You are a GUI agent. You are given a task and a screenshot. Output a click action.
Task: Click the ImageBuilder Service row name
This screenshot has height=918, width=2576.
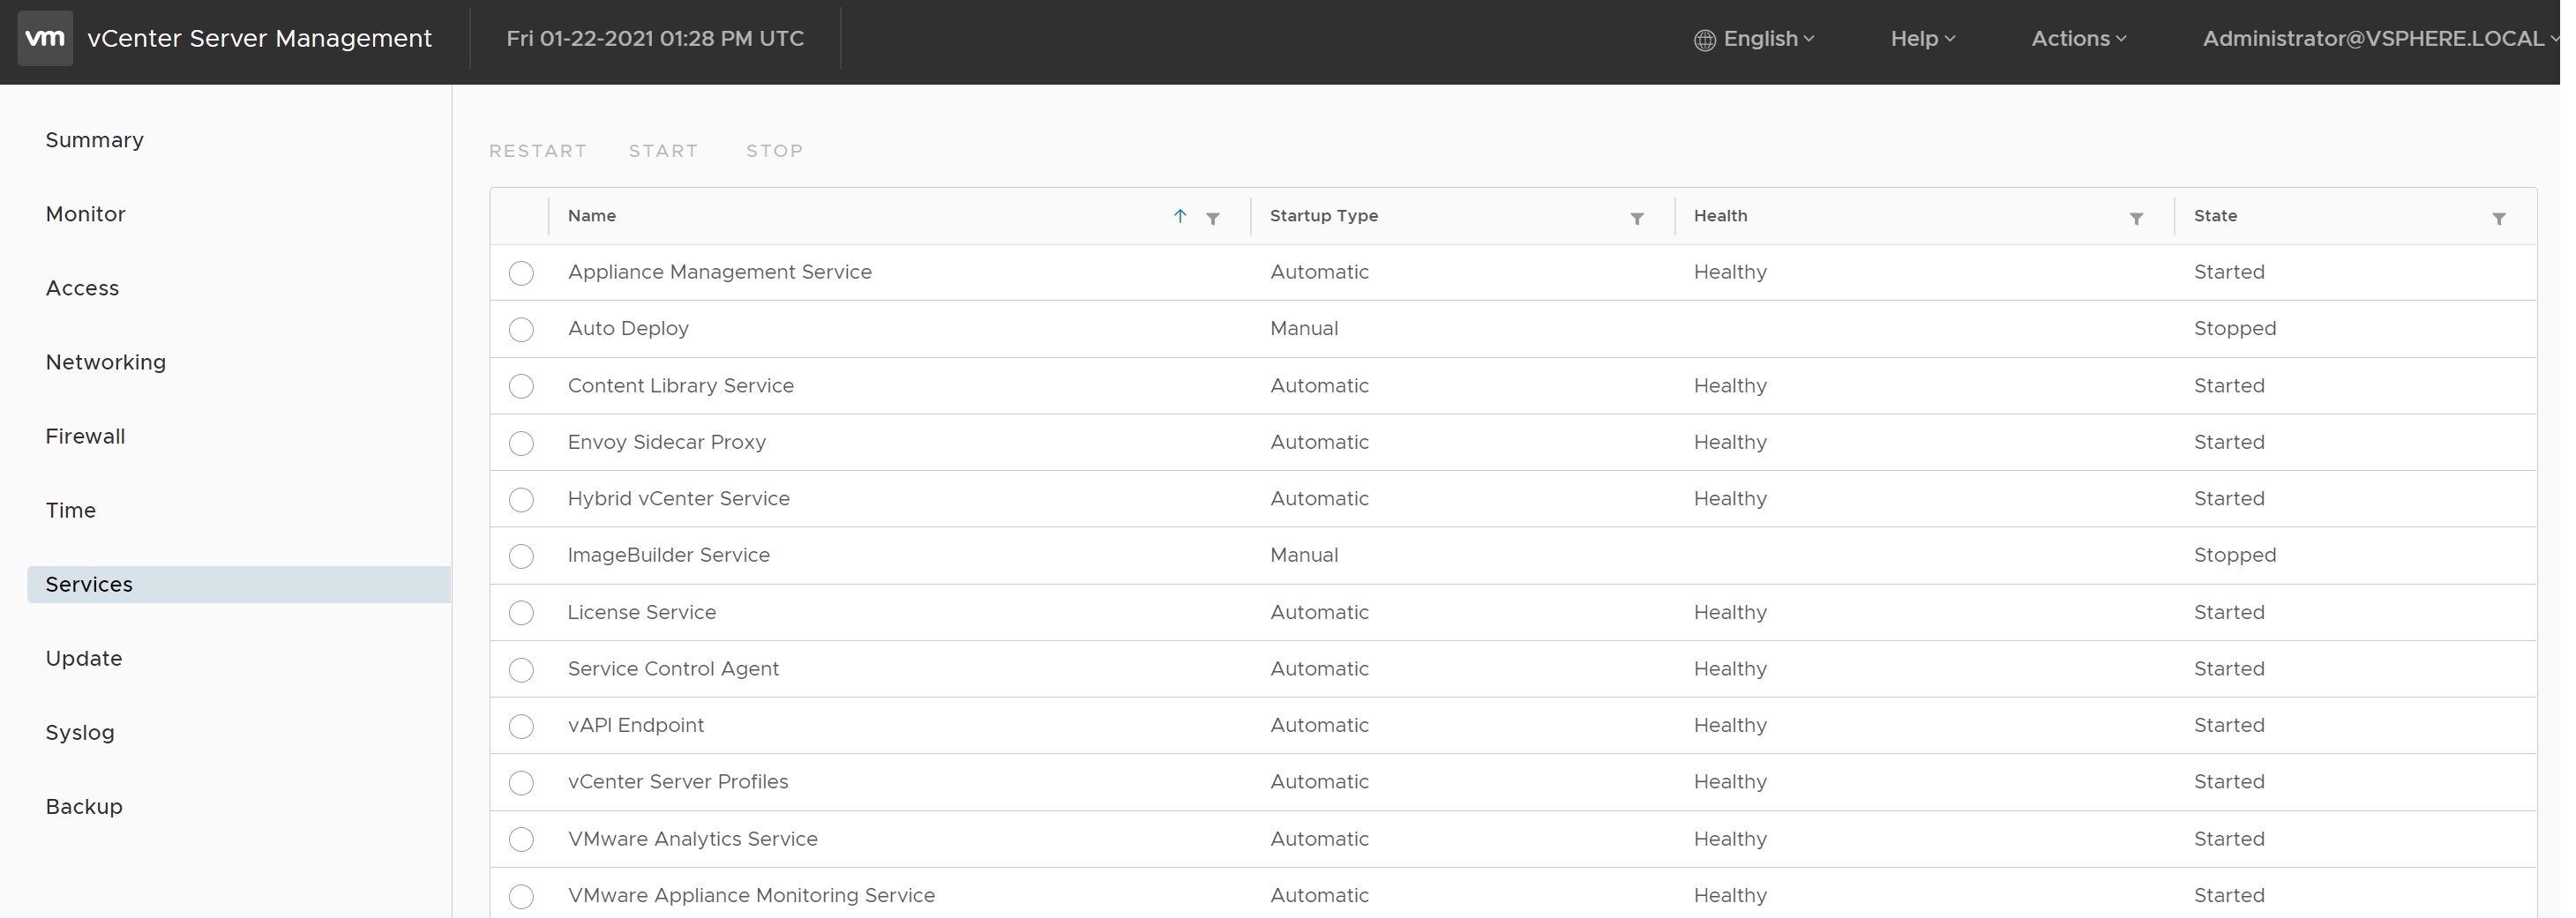click(x=668, y=555)
